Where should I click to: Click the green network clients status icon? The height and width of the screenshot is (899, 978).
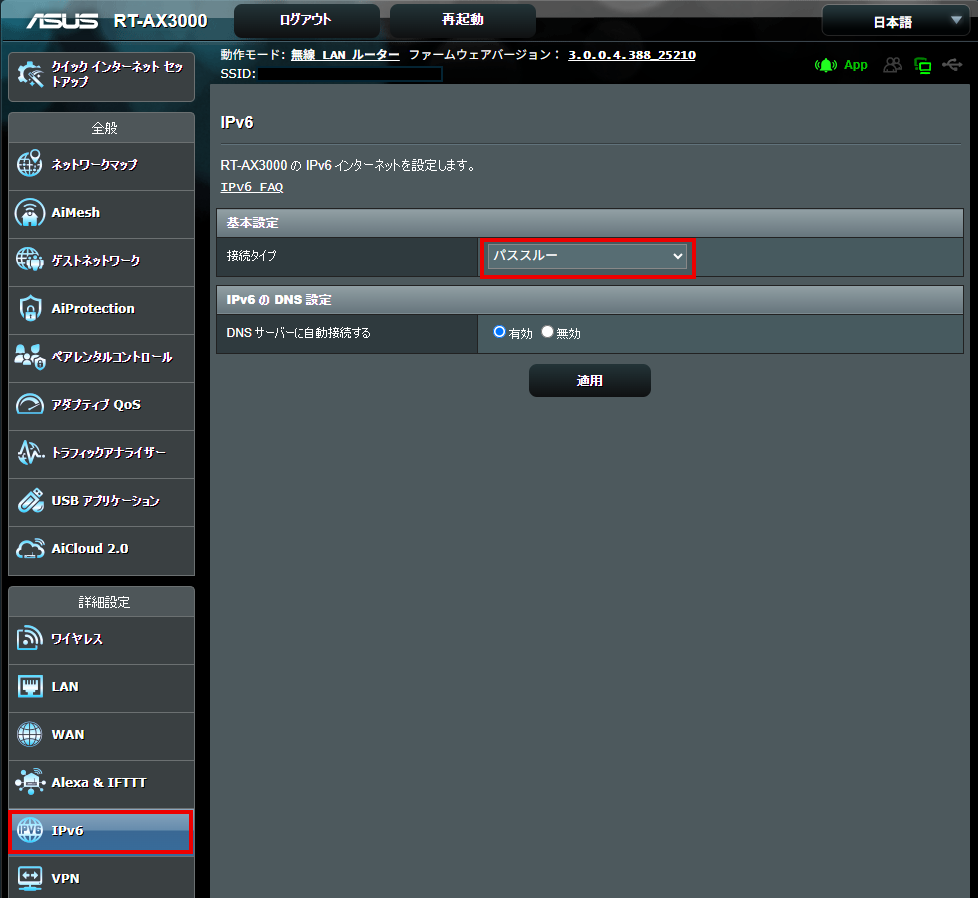[x=922, y=66]
